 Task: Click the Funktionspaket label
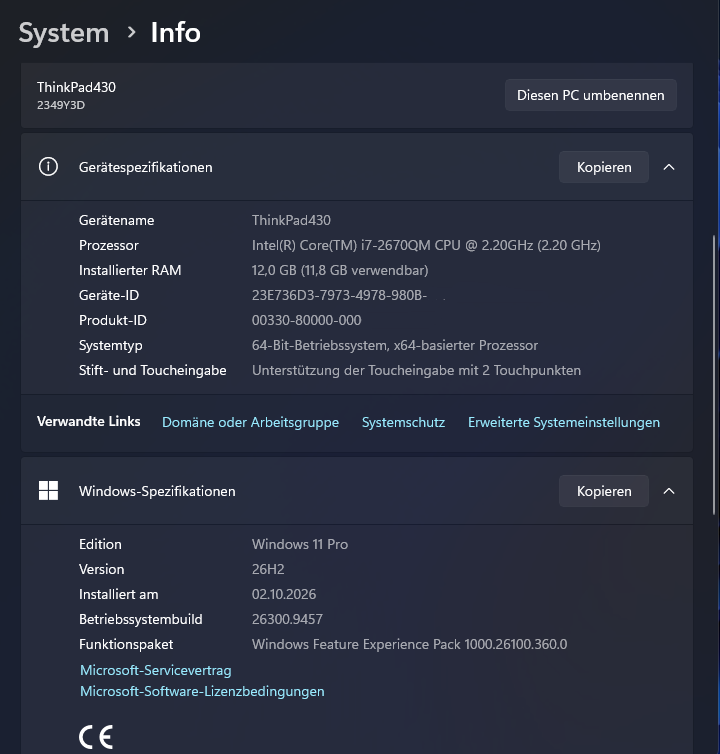pyautogui.click(x=126, y=644)
